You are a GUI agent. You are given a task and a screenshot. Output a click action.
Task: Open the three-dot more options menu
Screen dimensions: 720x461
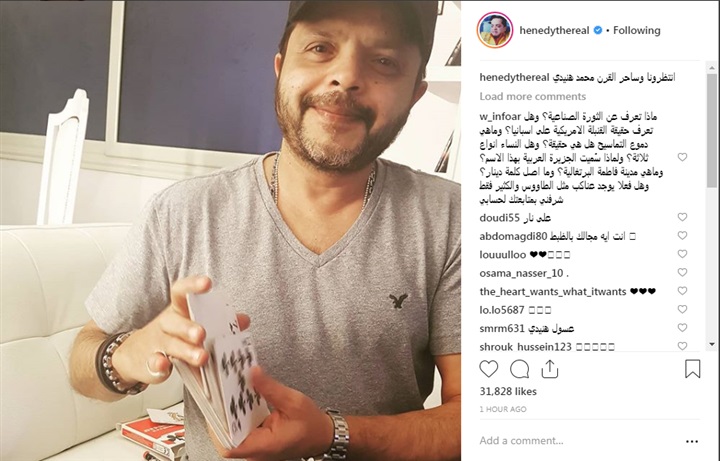692,441
